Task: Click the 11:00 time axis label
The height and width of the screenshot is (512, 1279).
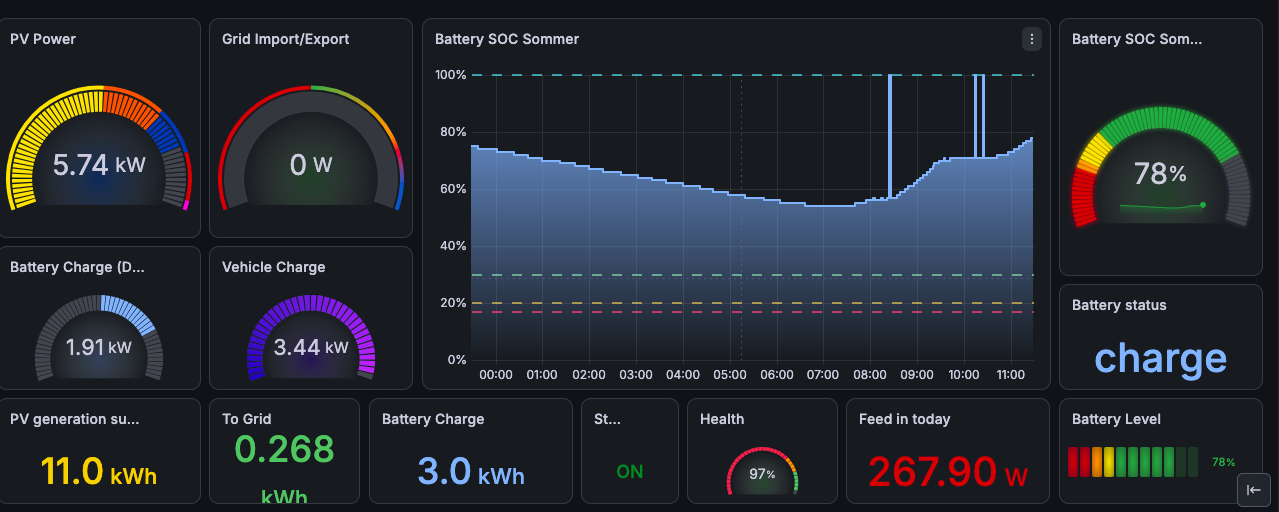Action: [1011, 375]
